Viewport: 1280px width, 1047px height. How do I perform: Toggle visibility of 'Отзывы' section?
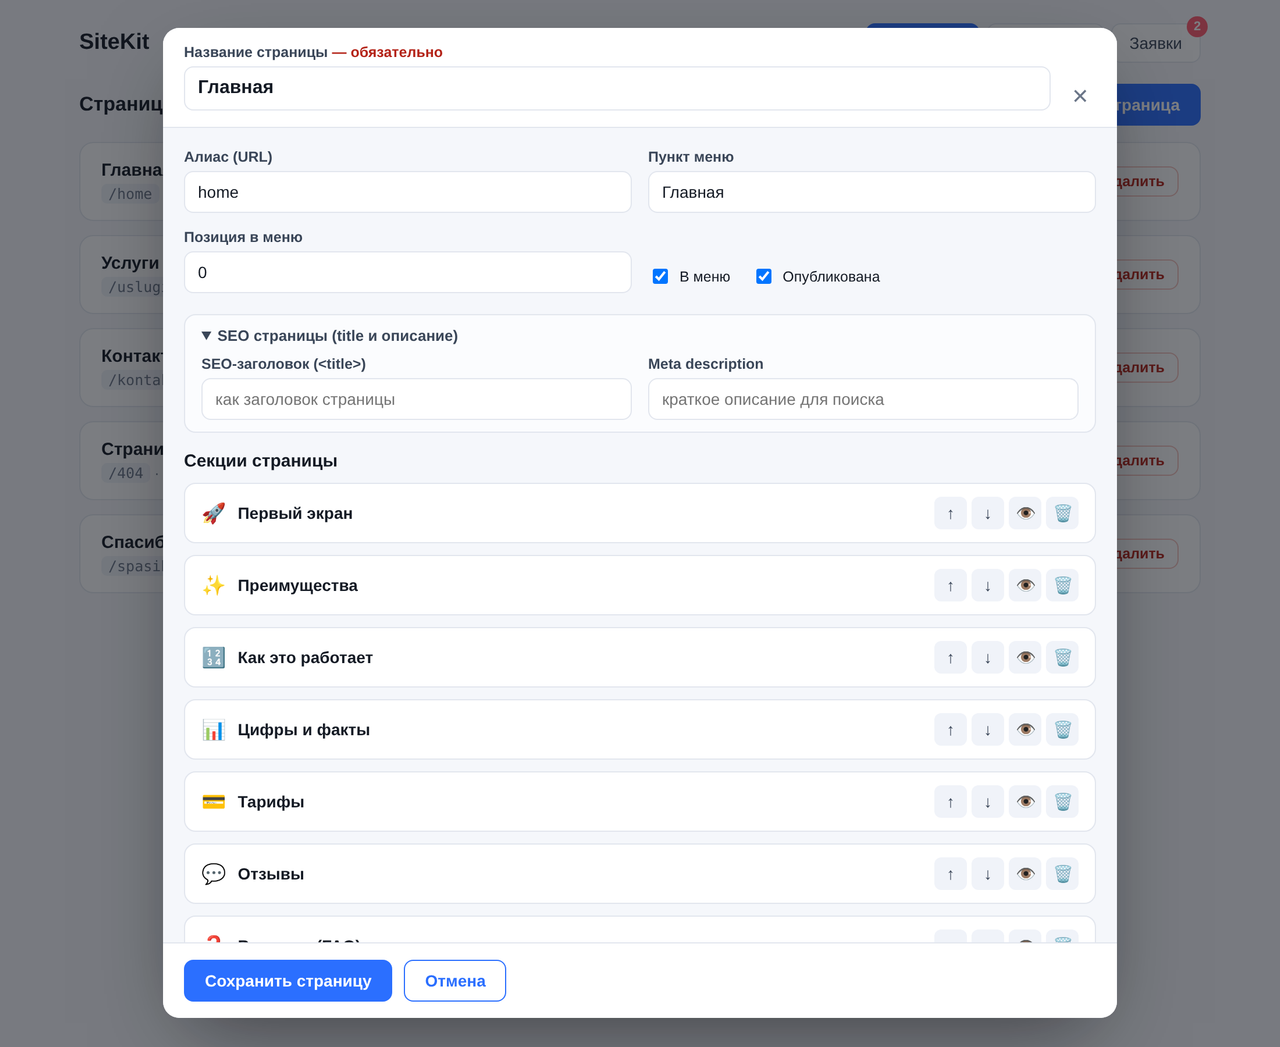[x=1025, y=873]
